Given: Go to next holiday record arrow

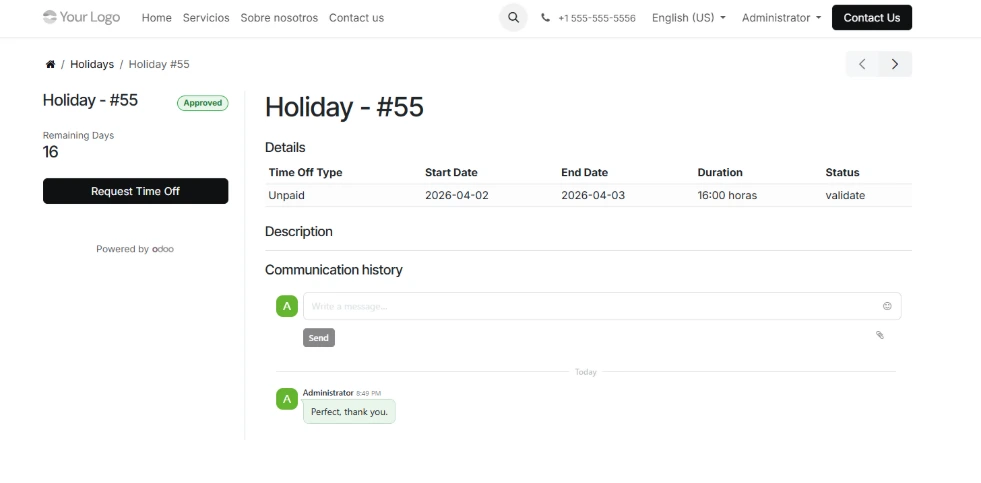Looking at the screenshot, I should click(x=895, y=64).
